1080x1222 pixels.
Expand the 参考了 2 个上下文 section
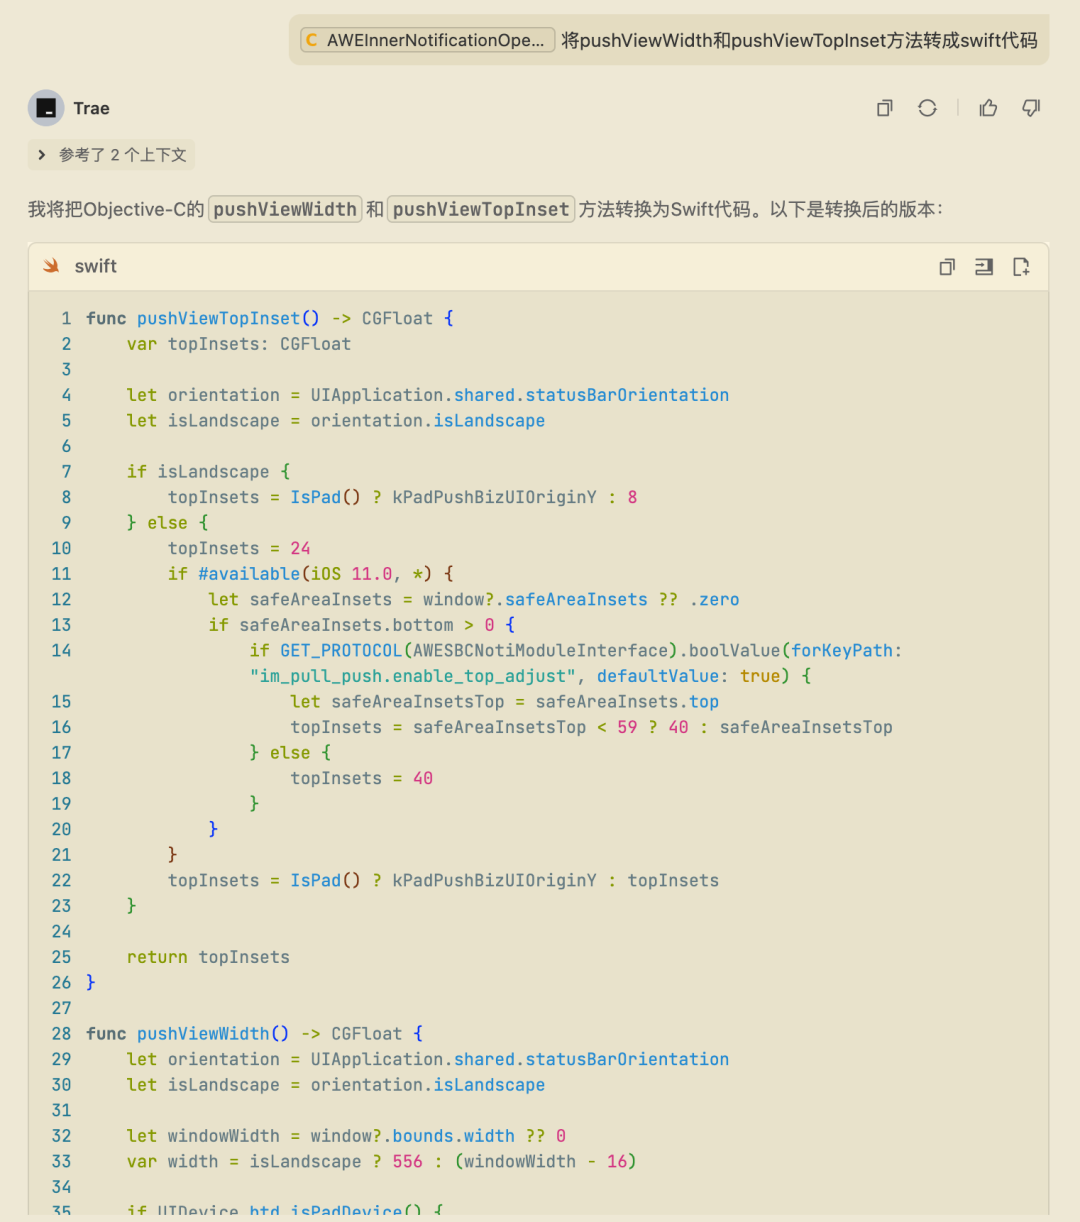click(x=122, y=155)
